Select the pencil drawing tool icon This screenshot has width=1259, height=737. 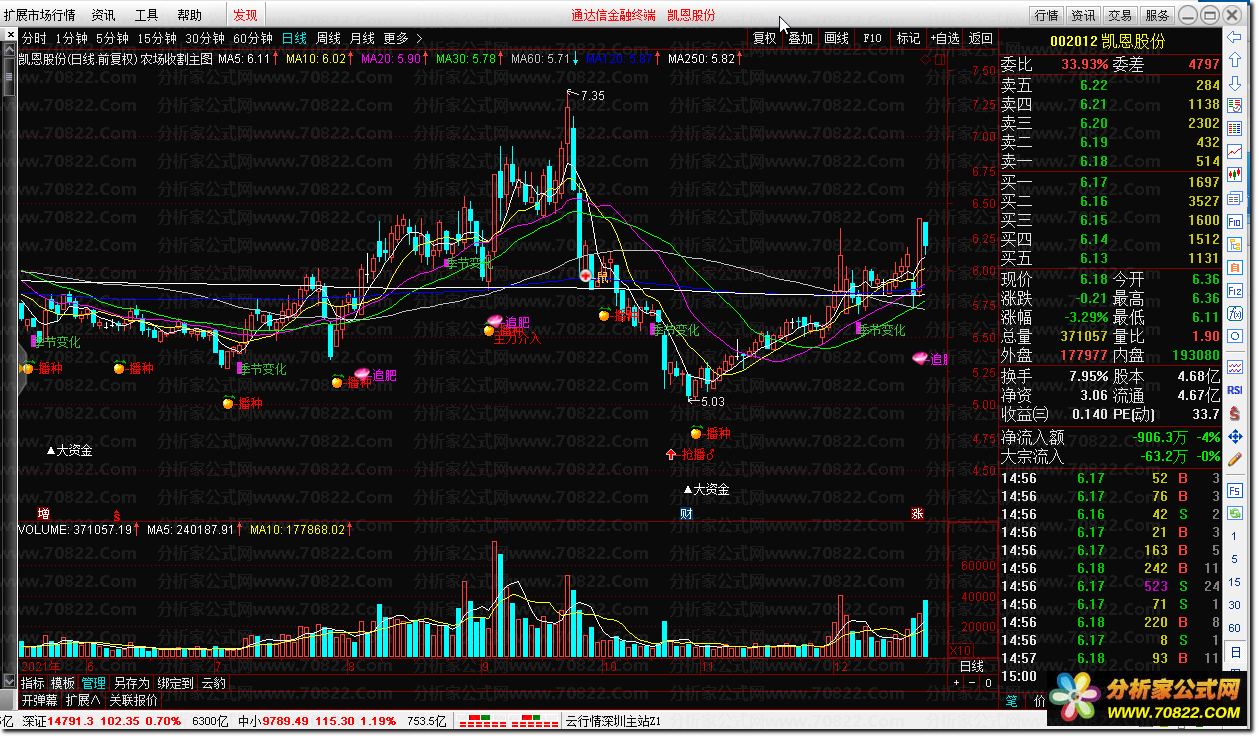pyautogui.click(x=1235, y=460)
